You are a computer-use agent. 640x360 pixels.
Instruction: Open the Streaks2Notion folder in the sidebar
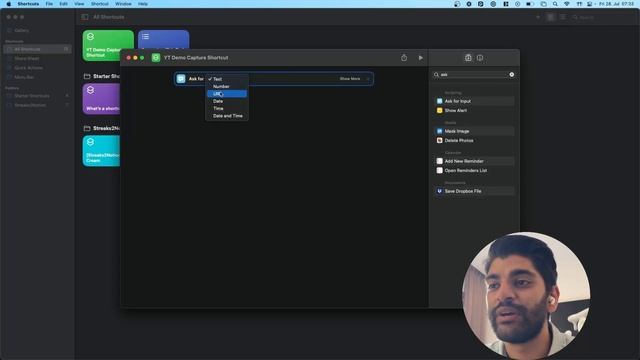[37, 105]
